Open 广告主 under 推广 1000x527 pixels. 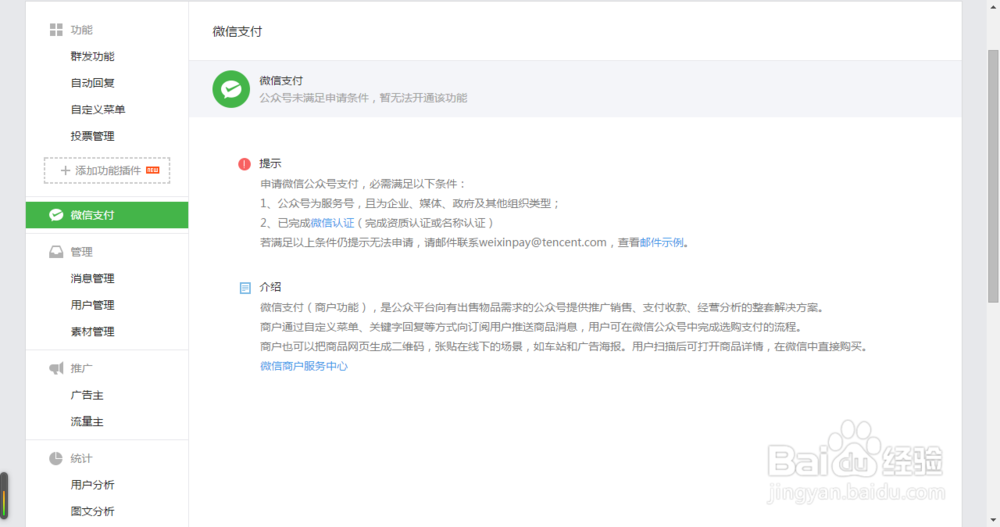[x=87, y=395]
